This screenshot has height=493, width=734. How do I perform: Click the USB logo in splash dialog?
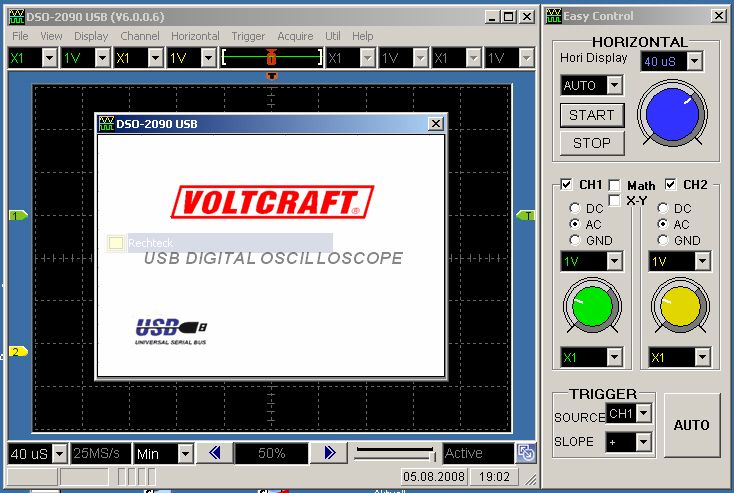171,331
